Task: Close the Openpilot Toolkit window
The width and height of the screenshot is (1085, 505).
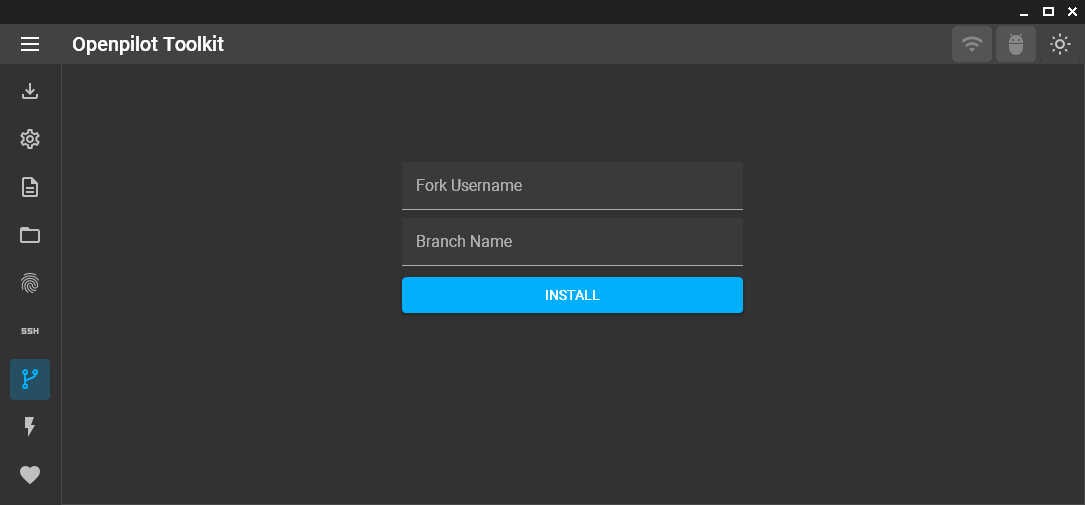Action: [1073, 12]
